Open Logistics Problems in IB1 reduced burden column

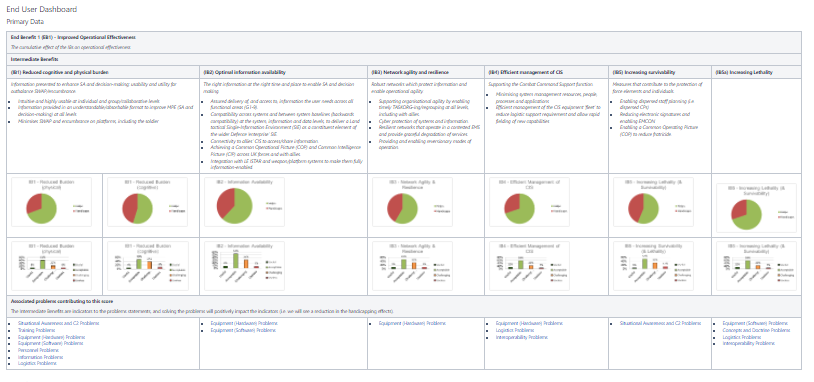point(37,364)
